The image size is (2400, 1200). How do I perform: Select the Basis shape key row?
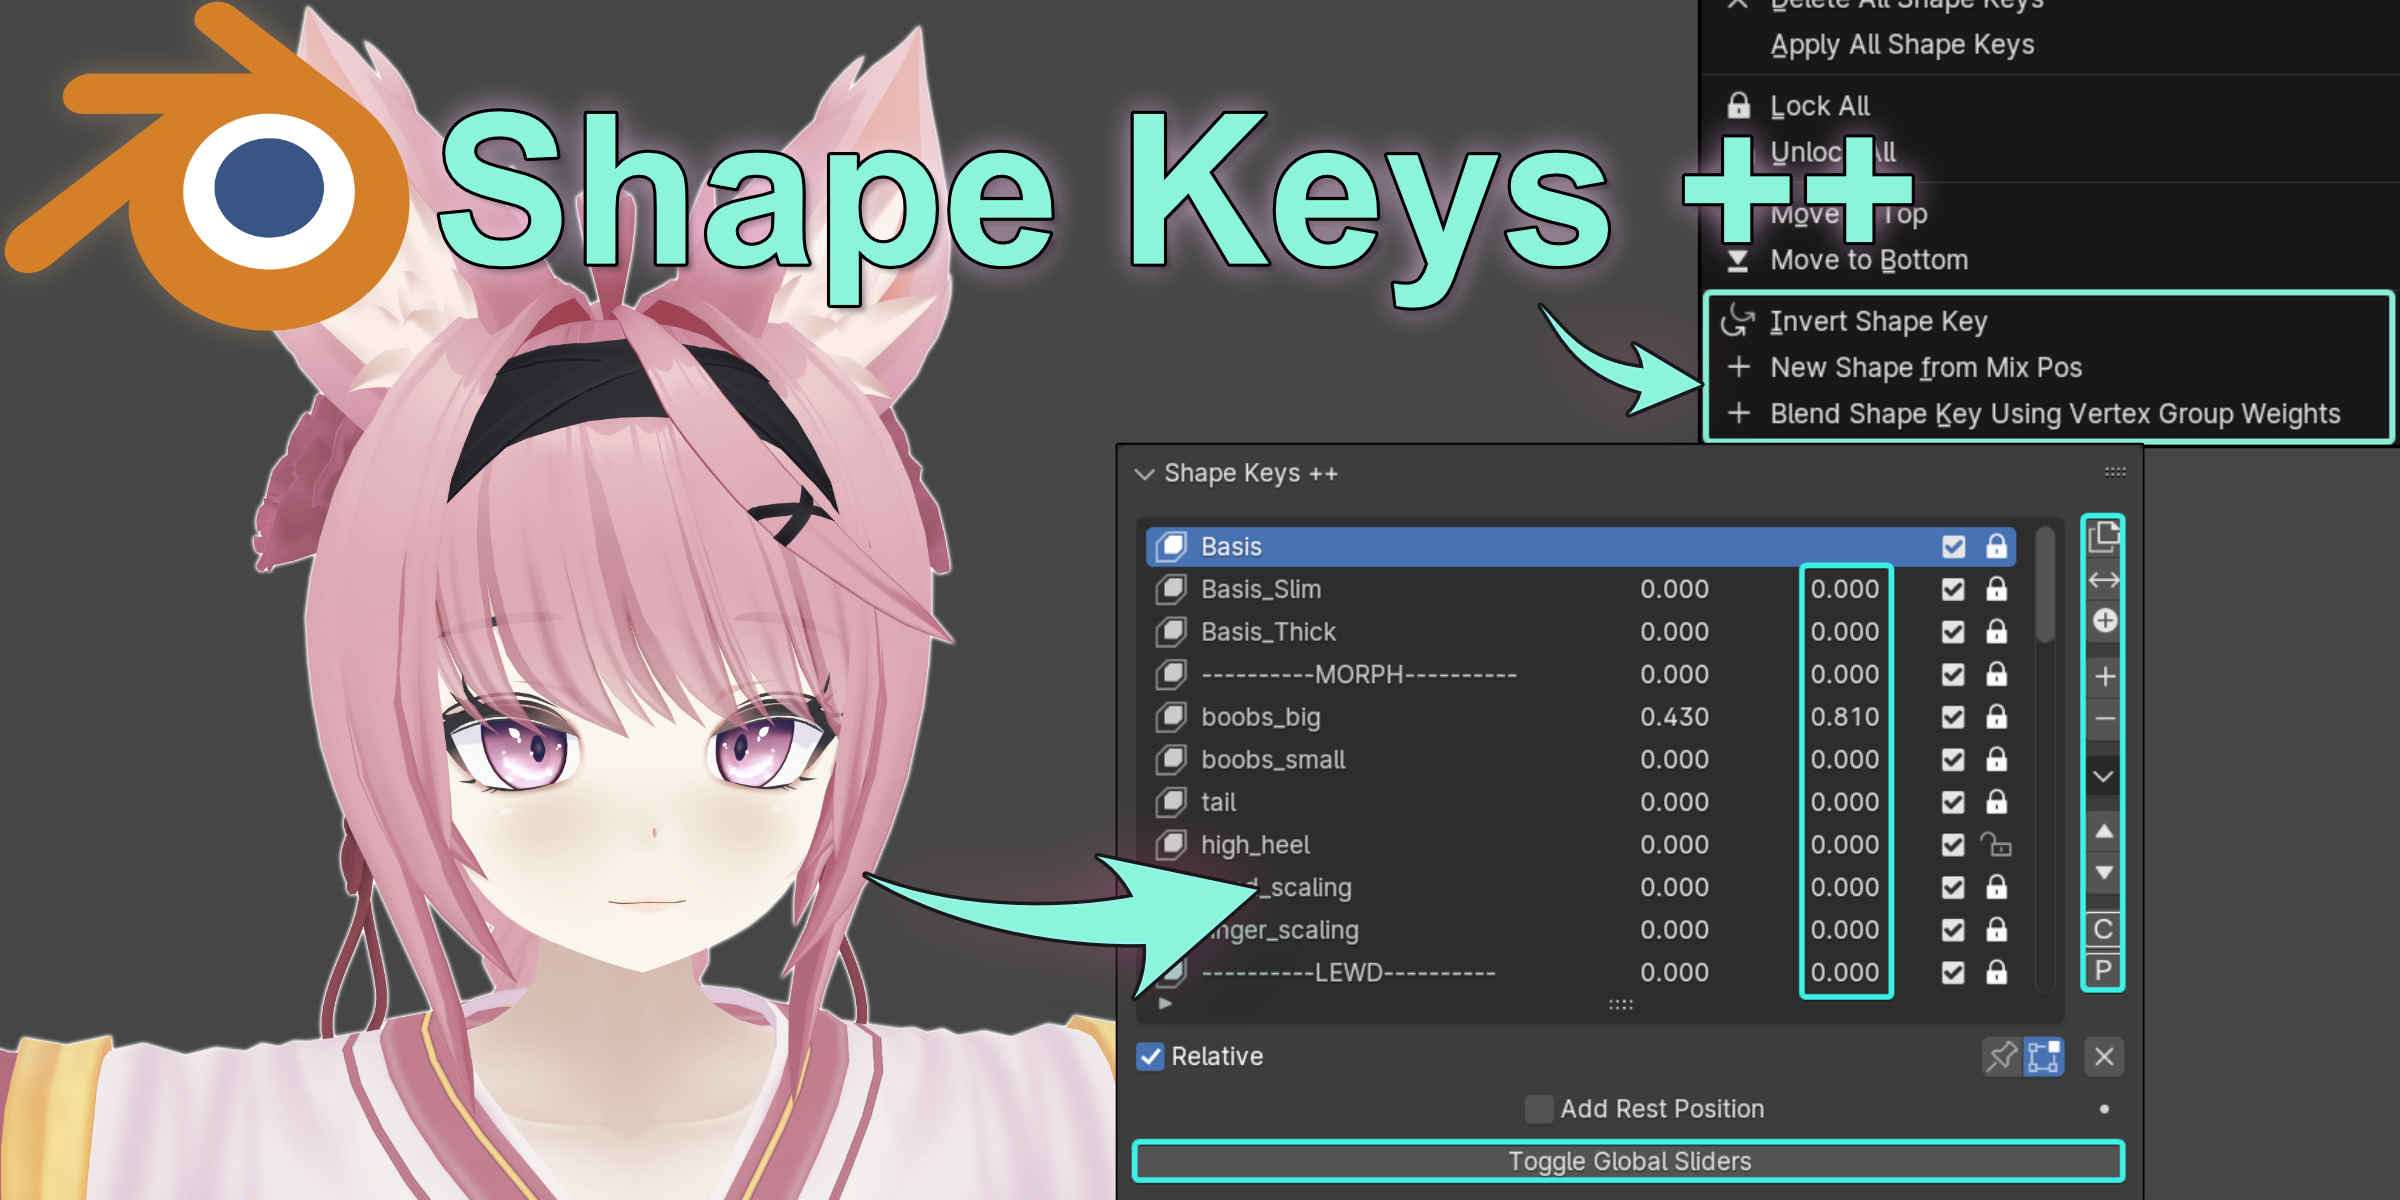(1580, 546)
